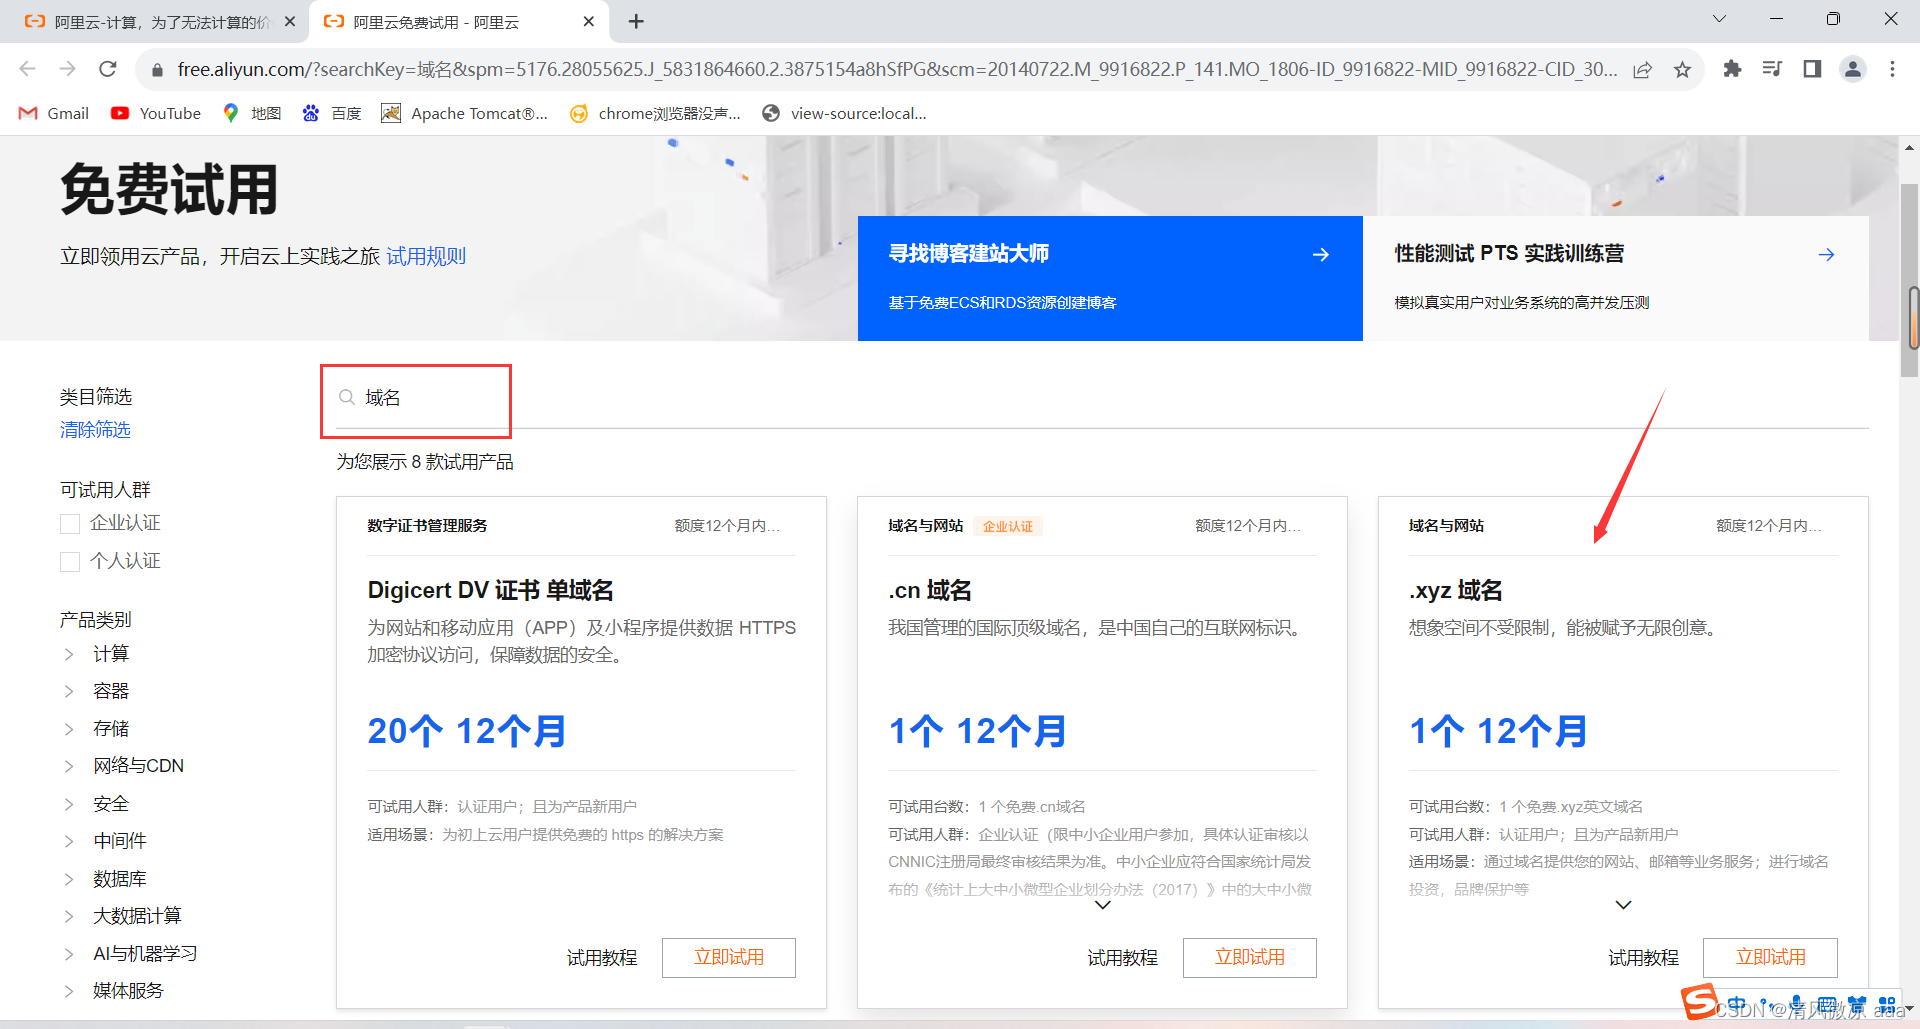Open Chrome three-dot menu
1920x1029 pixels.
pos(1892,69)
